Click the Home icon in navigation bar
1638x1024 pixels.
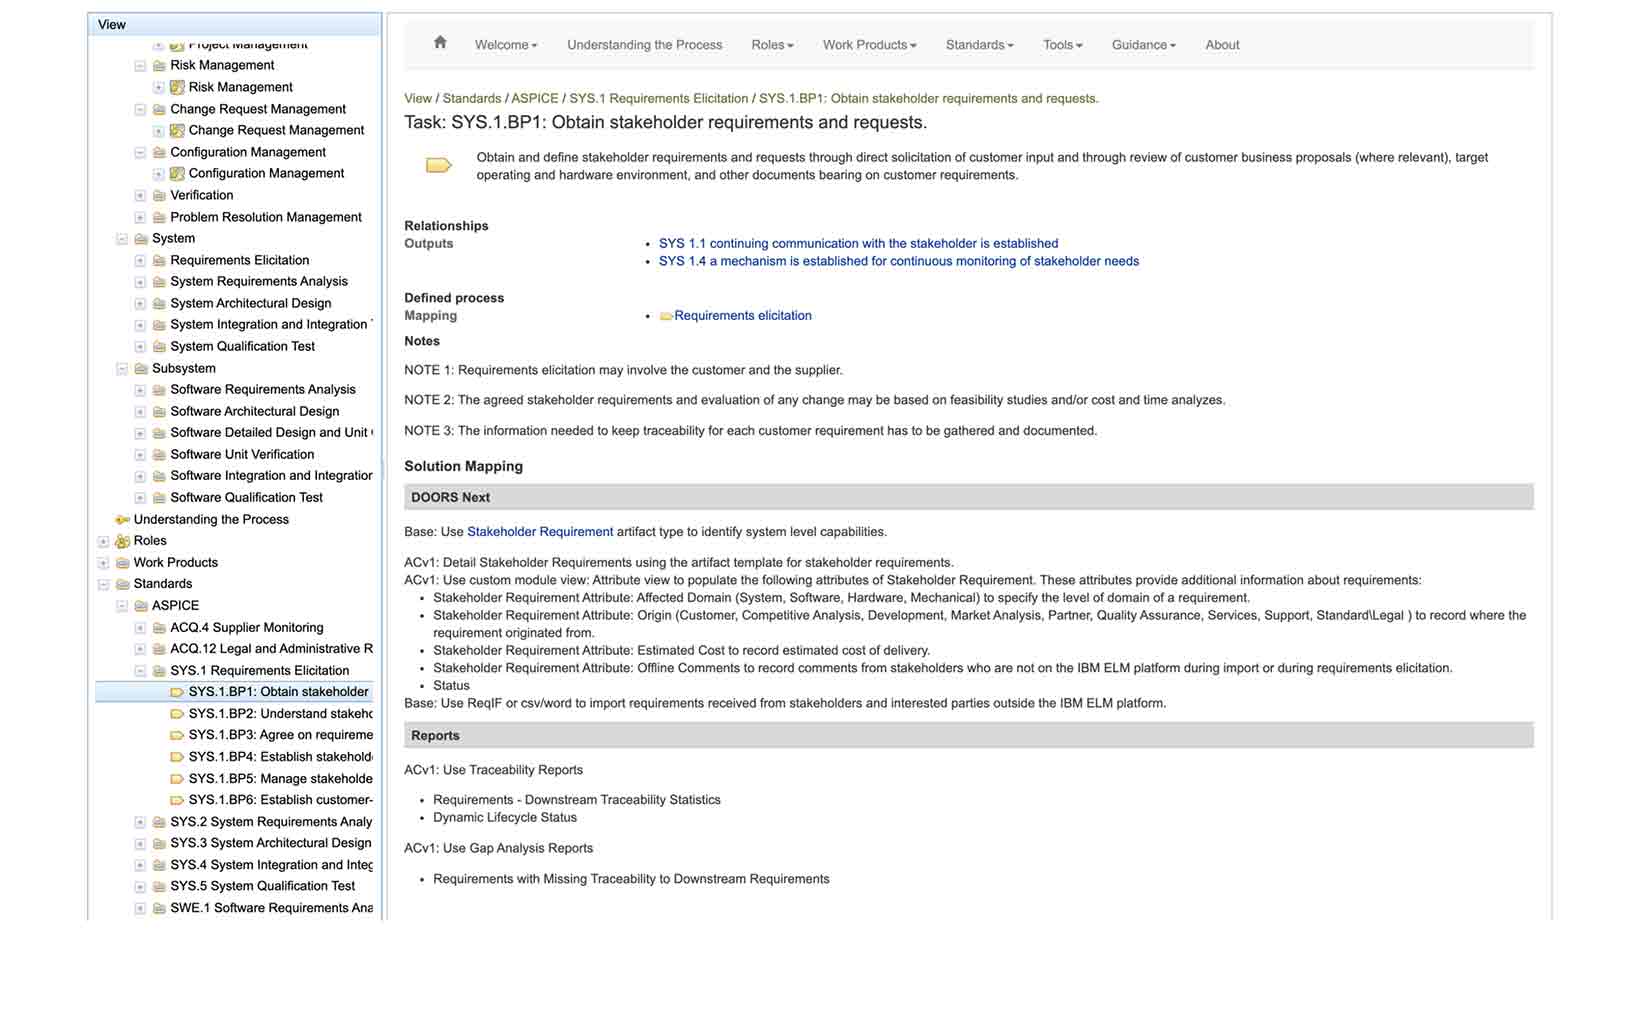440,43
